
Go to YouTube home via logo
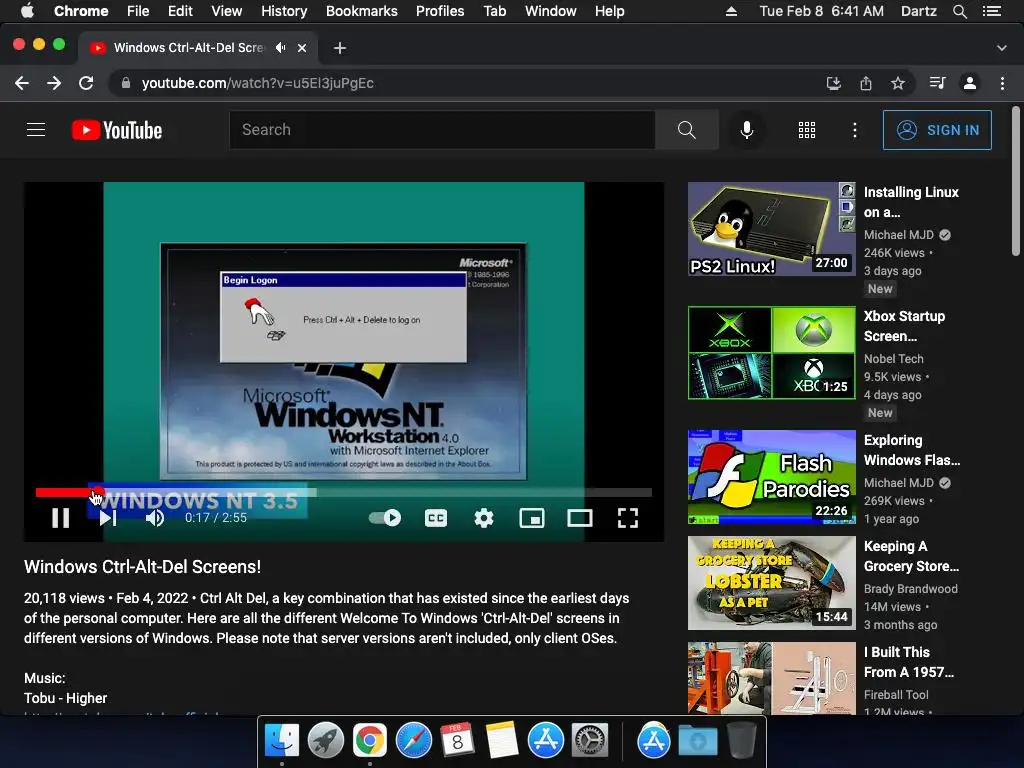(117, 130)
